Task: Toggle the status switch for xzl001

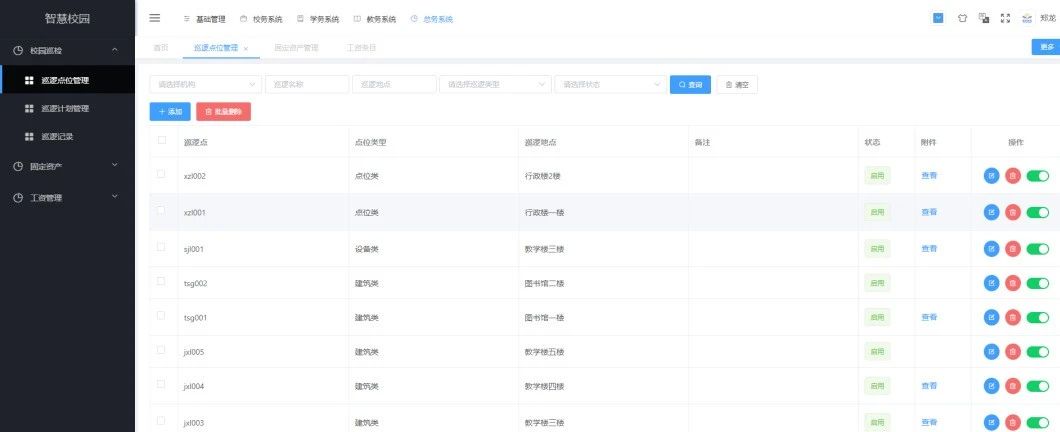Action: [x=1037, y=212]
